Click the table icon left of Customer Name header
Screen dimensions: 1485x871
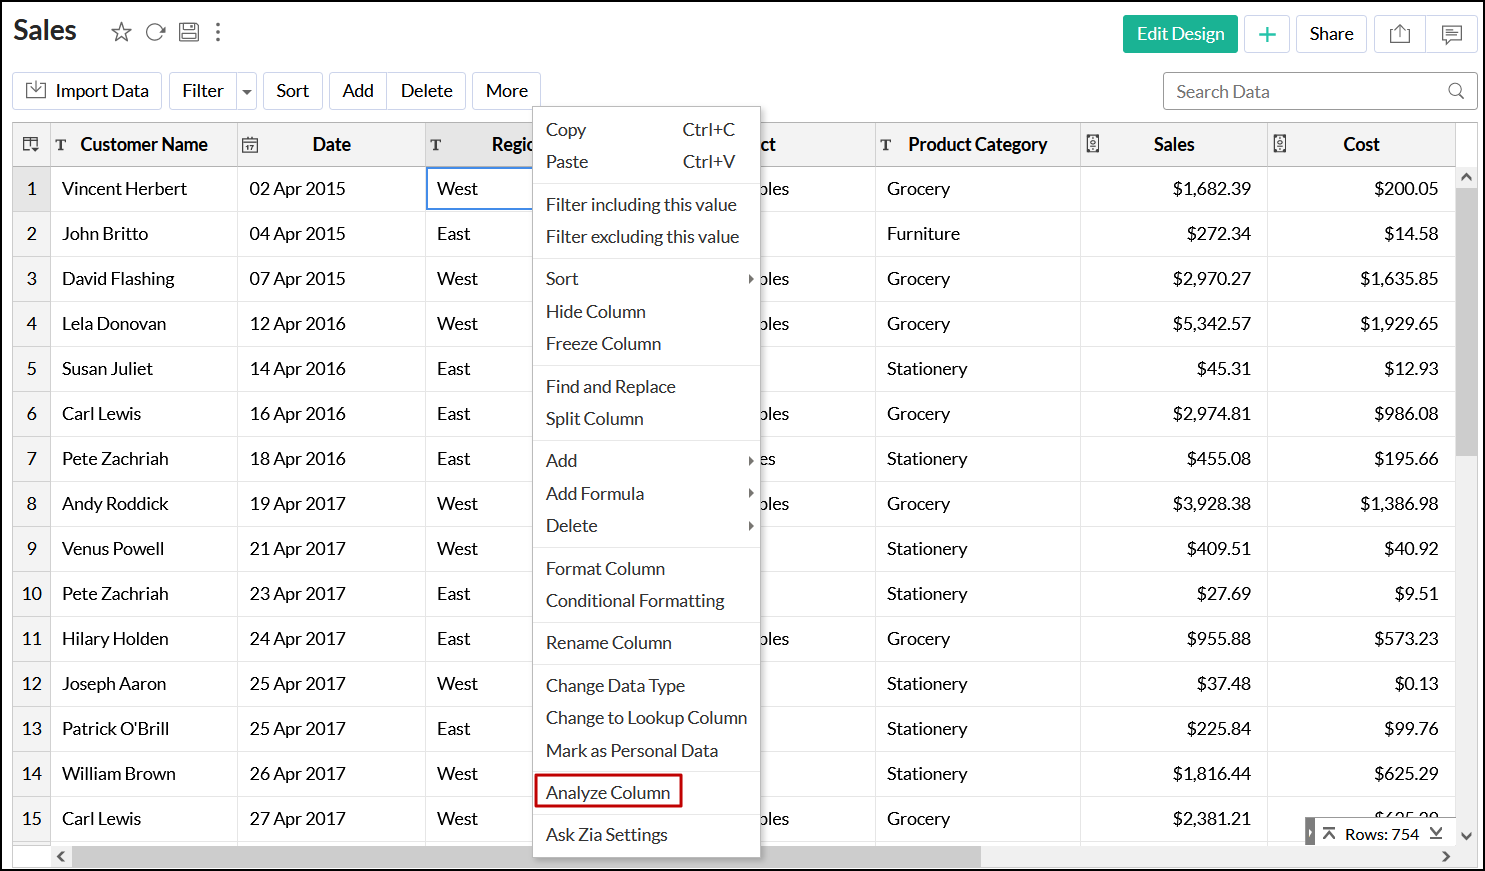coord(31,144)
